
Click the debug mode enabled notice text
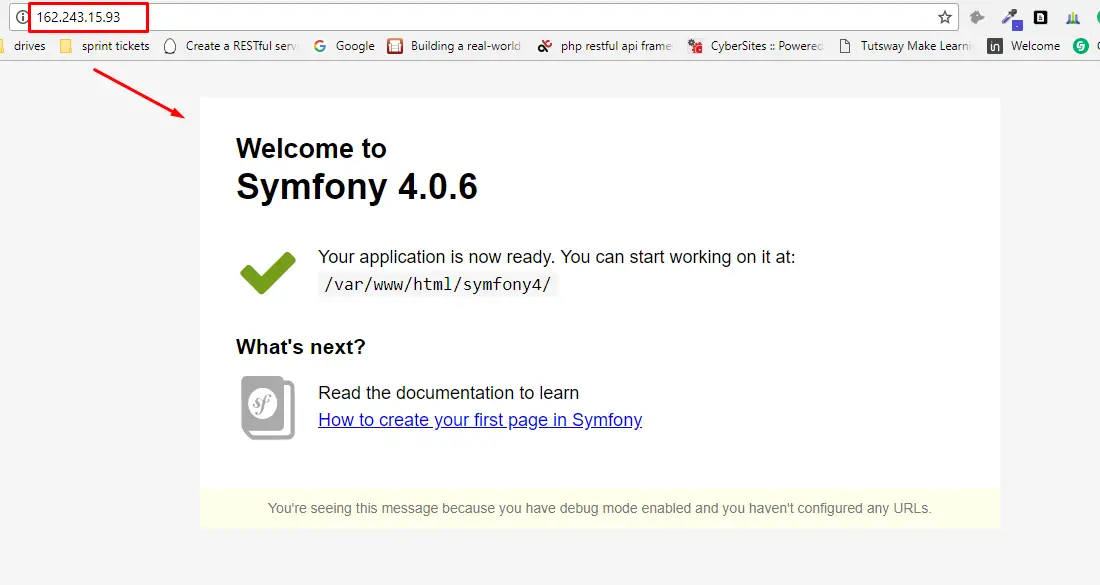pyautogui.click(x=600, y=508)
